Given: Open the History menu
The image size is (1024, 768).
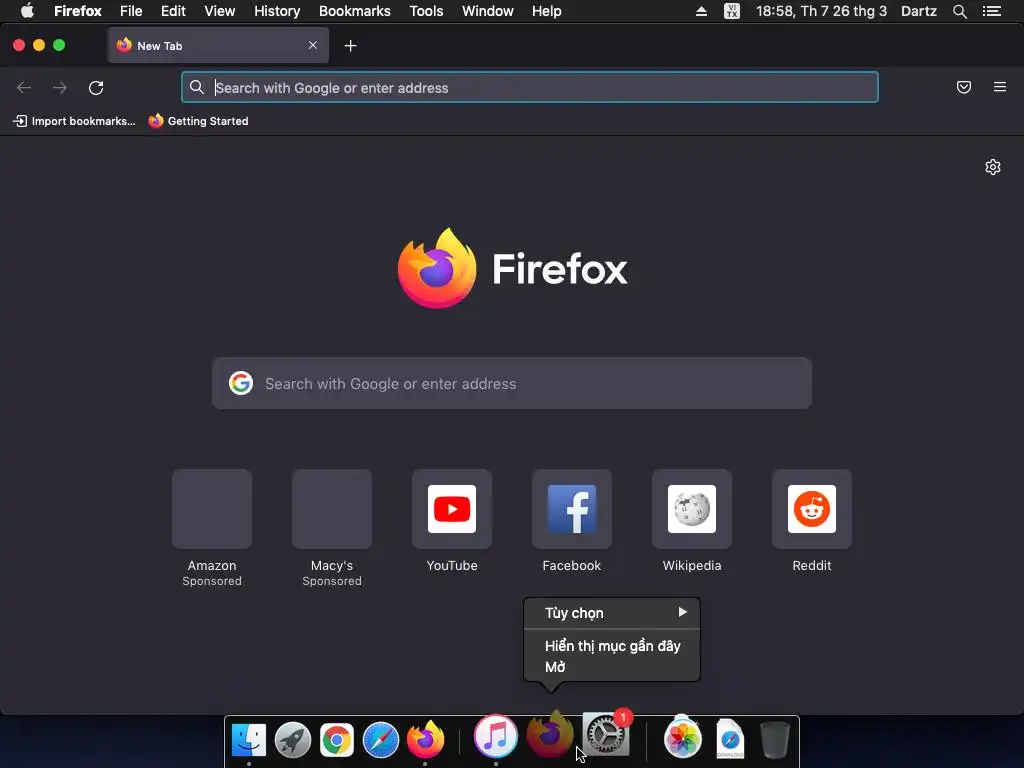Looking at the screenshot, I should (277, 11).
